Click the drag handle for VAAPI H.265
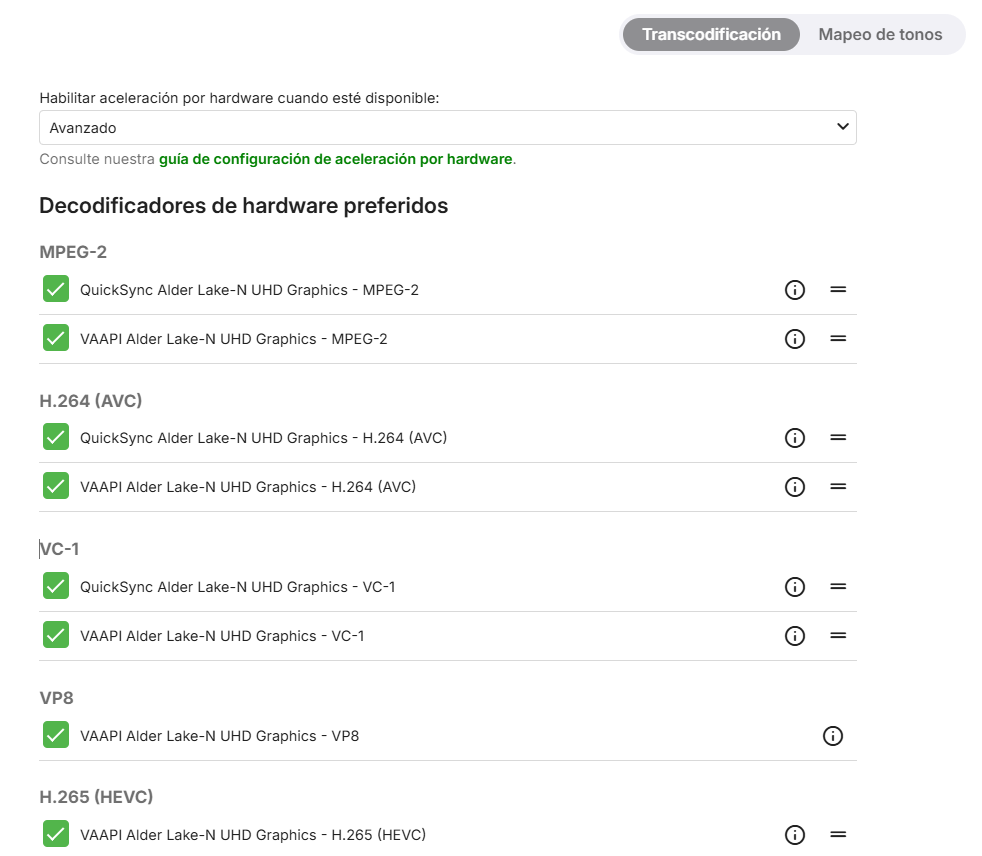 838,834
